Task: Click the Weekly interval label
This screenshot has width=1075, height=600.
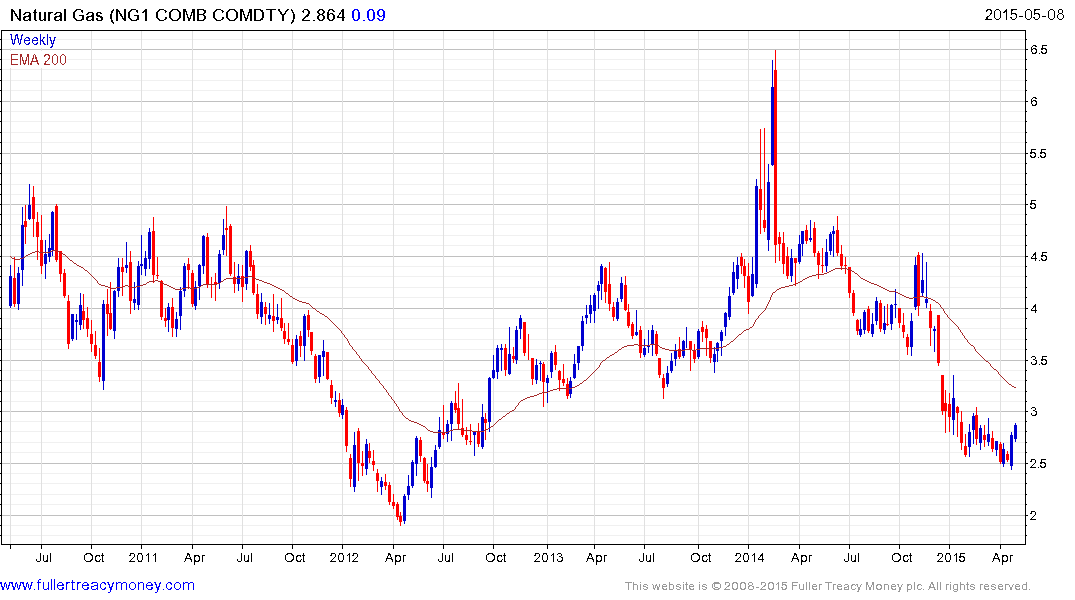Action: pos(33,40)
